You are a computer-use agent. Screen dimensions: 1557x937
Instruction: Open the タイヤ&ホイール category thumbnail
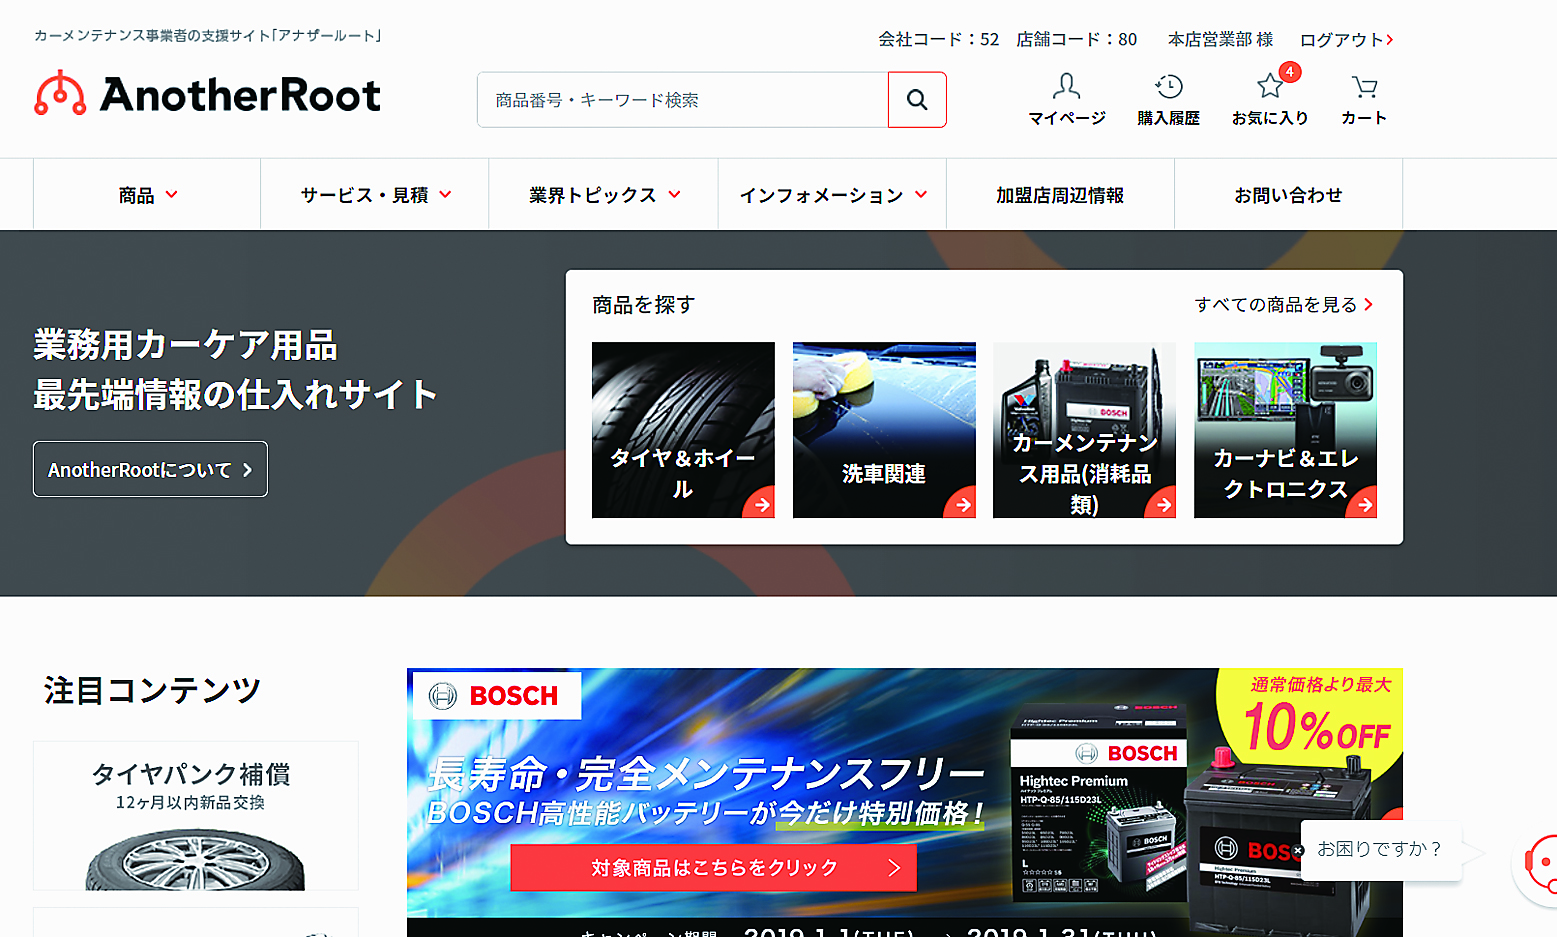[683, 430]
